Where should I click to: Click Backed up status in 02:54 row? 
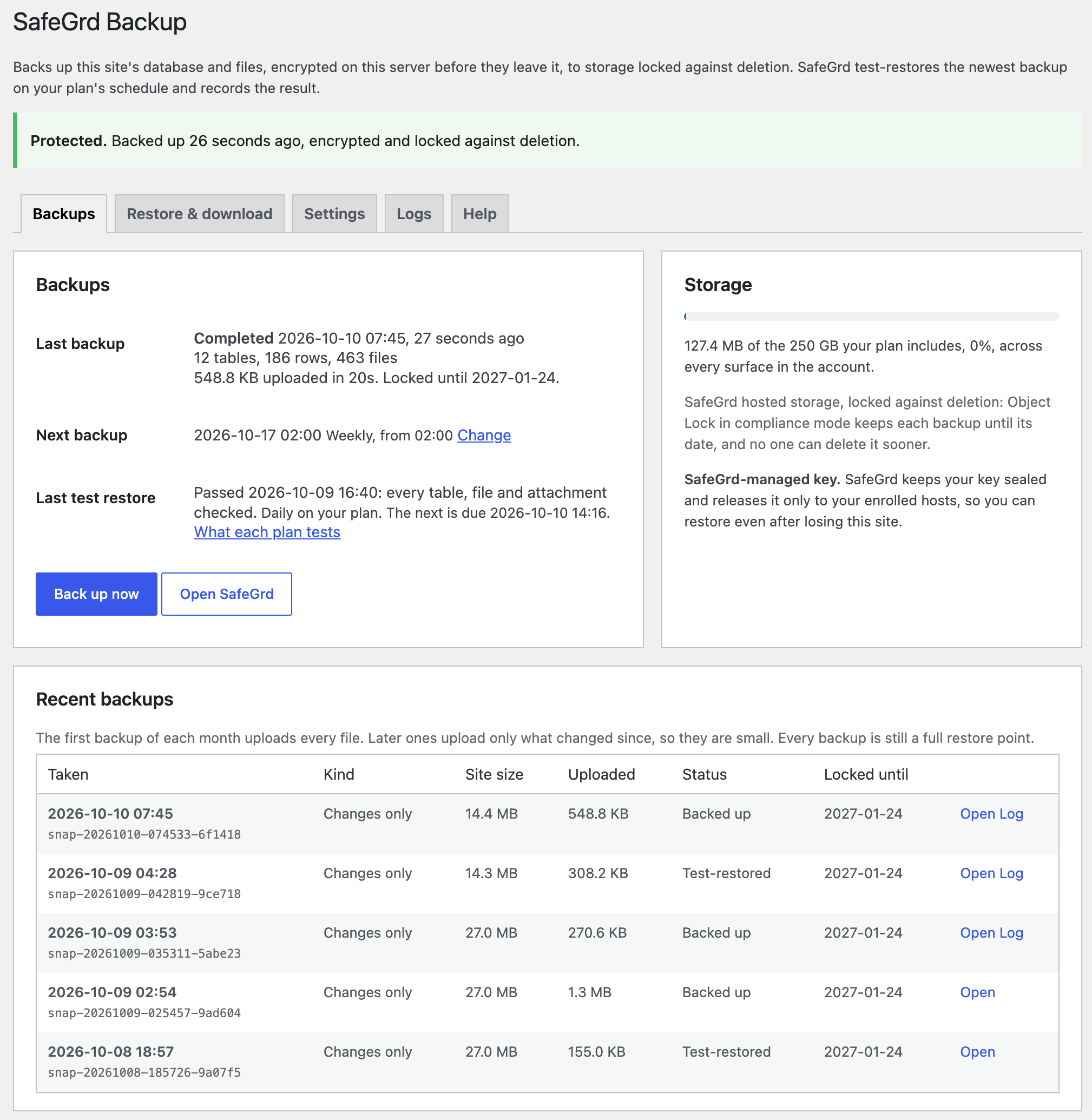716,992
